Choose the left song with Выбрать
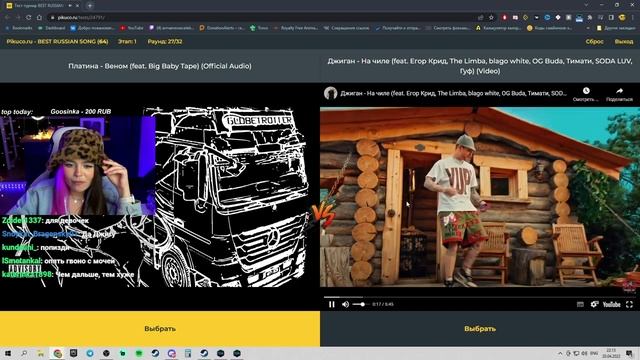The image size is (640, 360). [160, 329]
